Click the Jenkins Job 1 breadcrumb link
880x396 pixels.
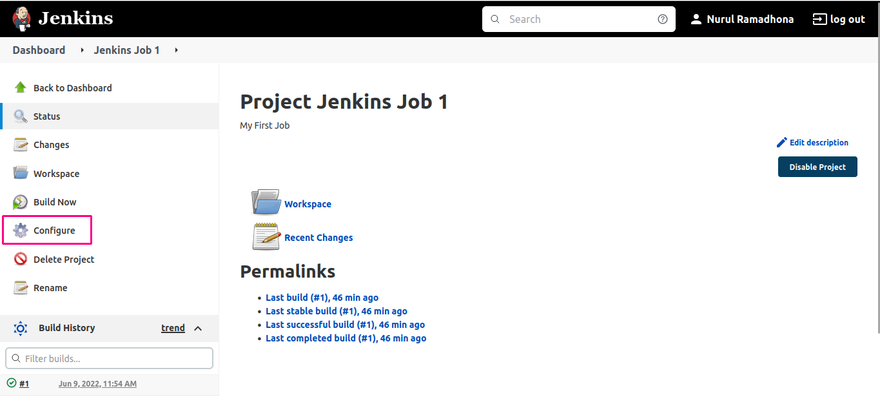click(126, 50)
